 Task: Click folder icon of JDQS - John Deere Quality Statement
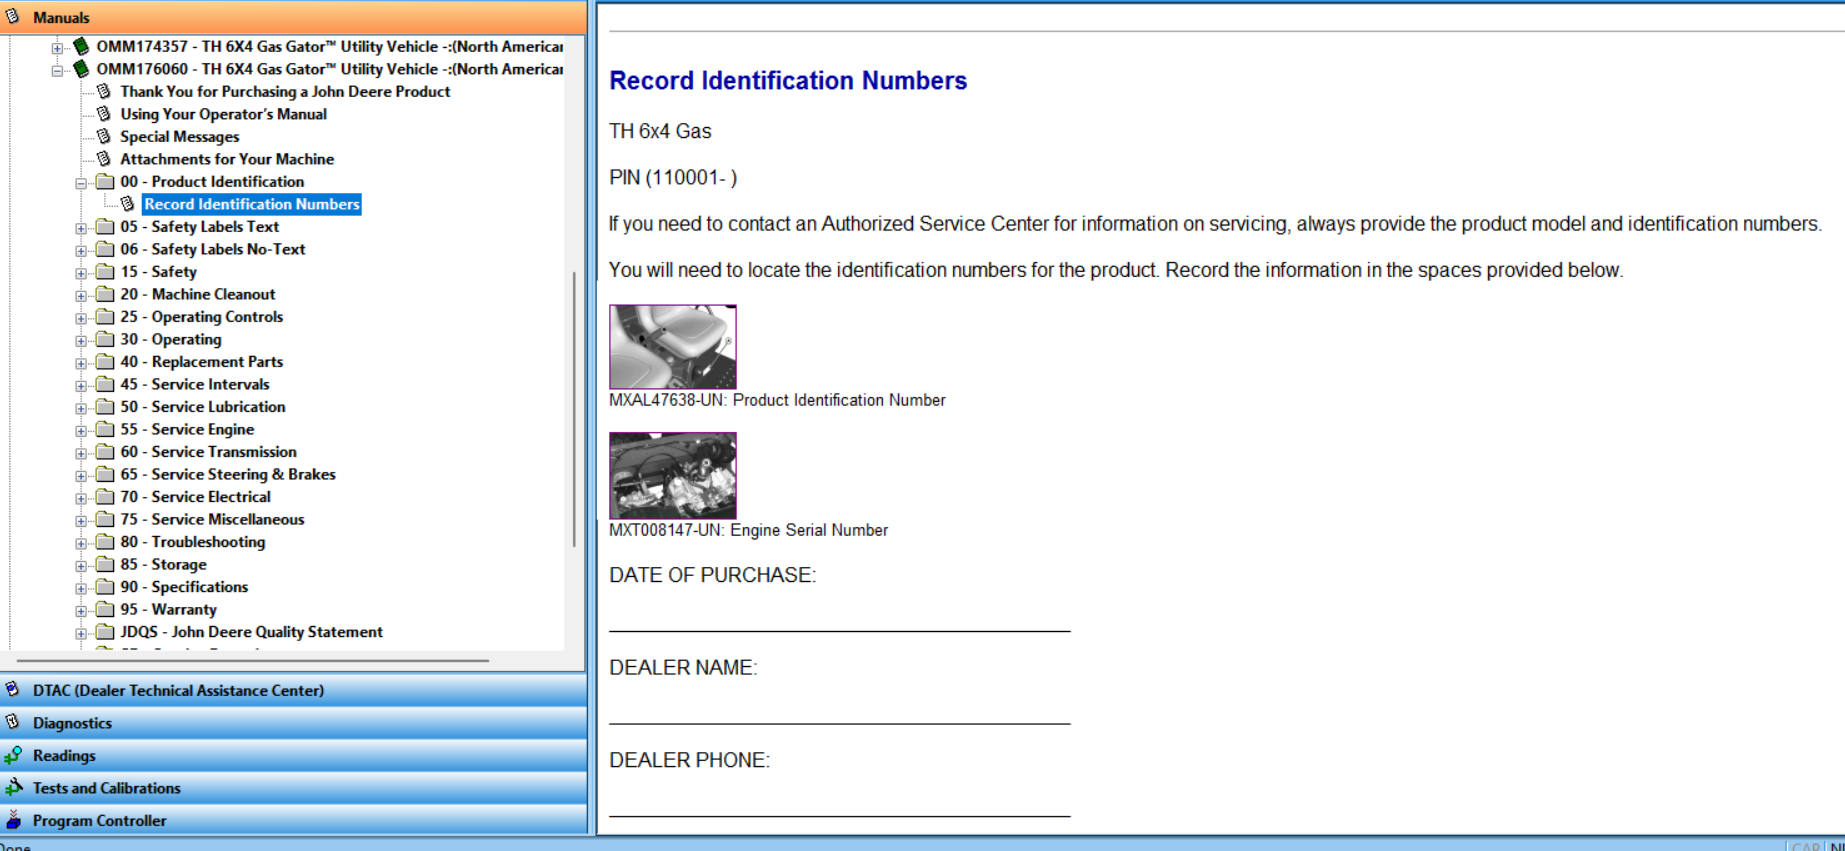(x=105, y=631)
